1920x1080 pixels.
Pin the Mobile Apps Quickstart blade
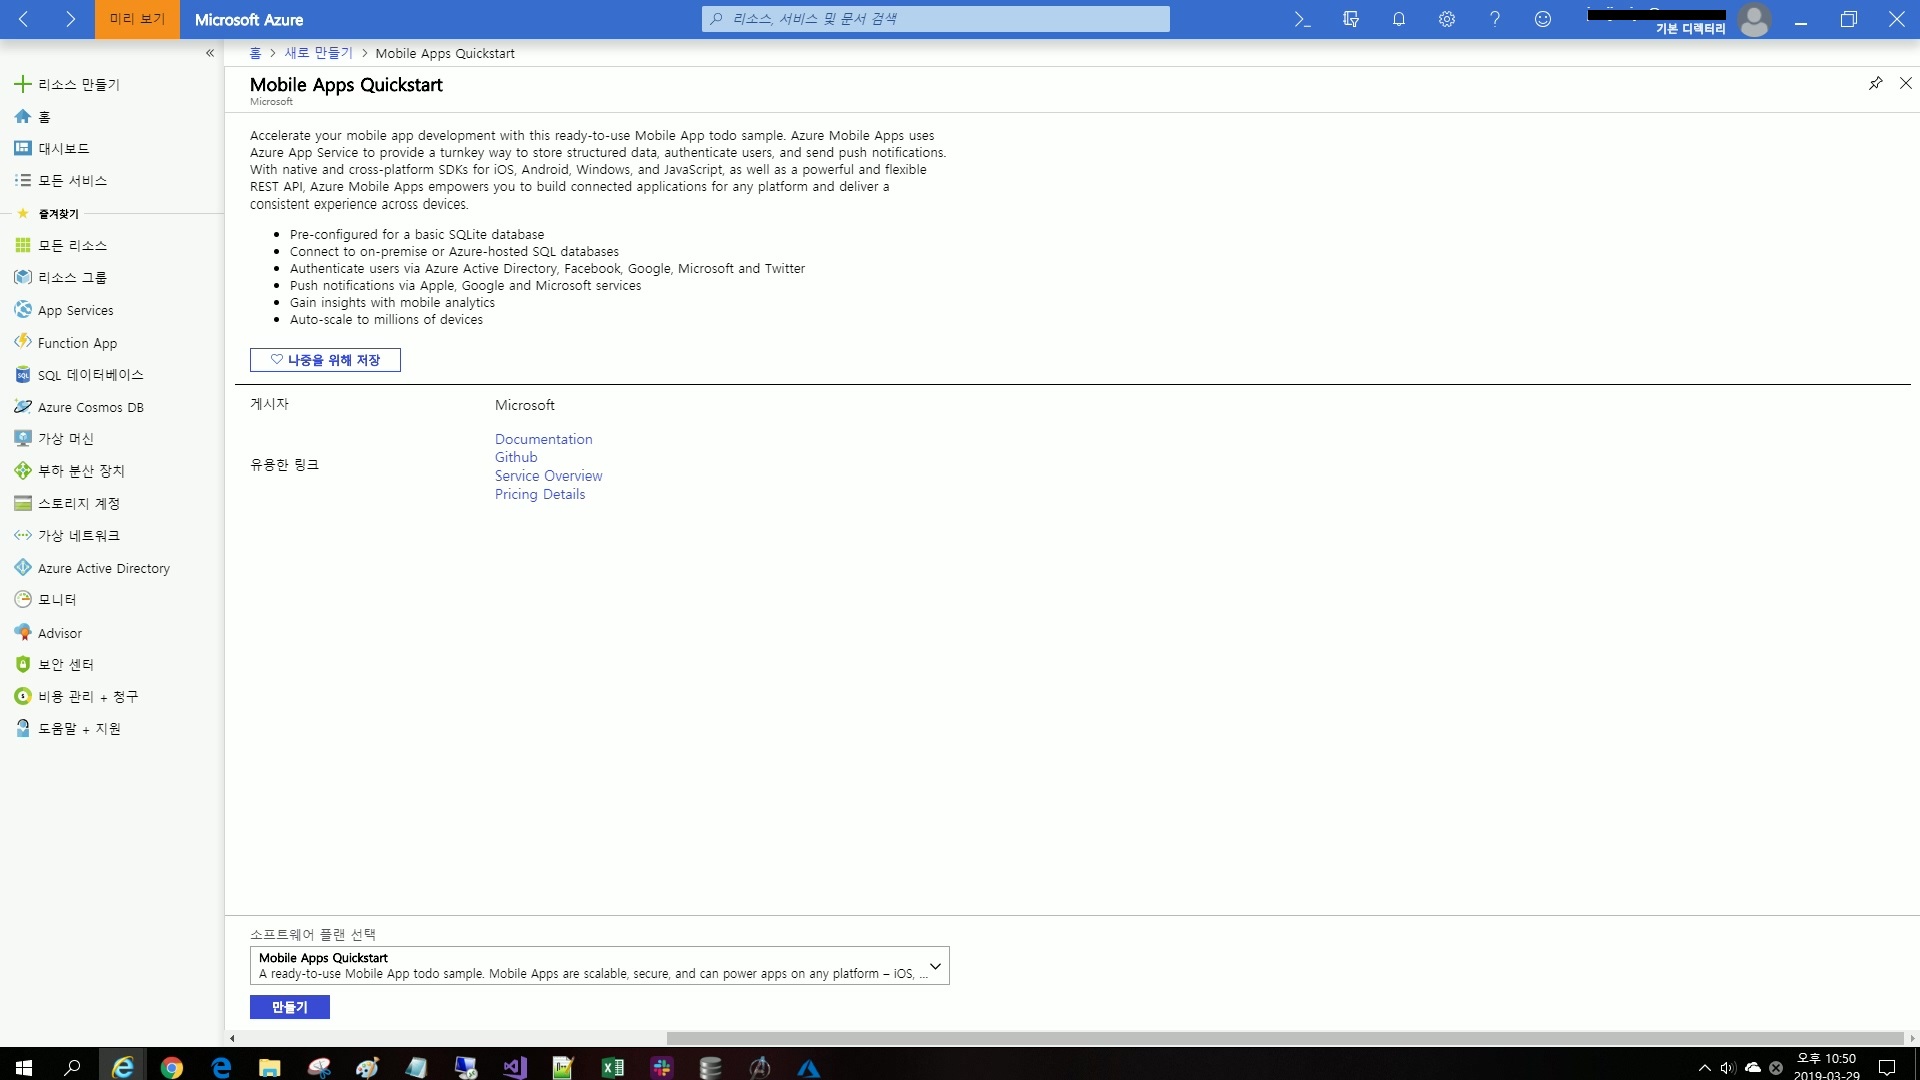click(x=1875, y=83)
